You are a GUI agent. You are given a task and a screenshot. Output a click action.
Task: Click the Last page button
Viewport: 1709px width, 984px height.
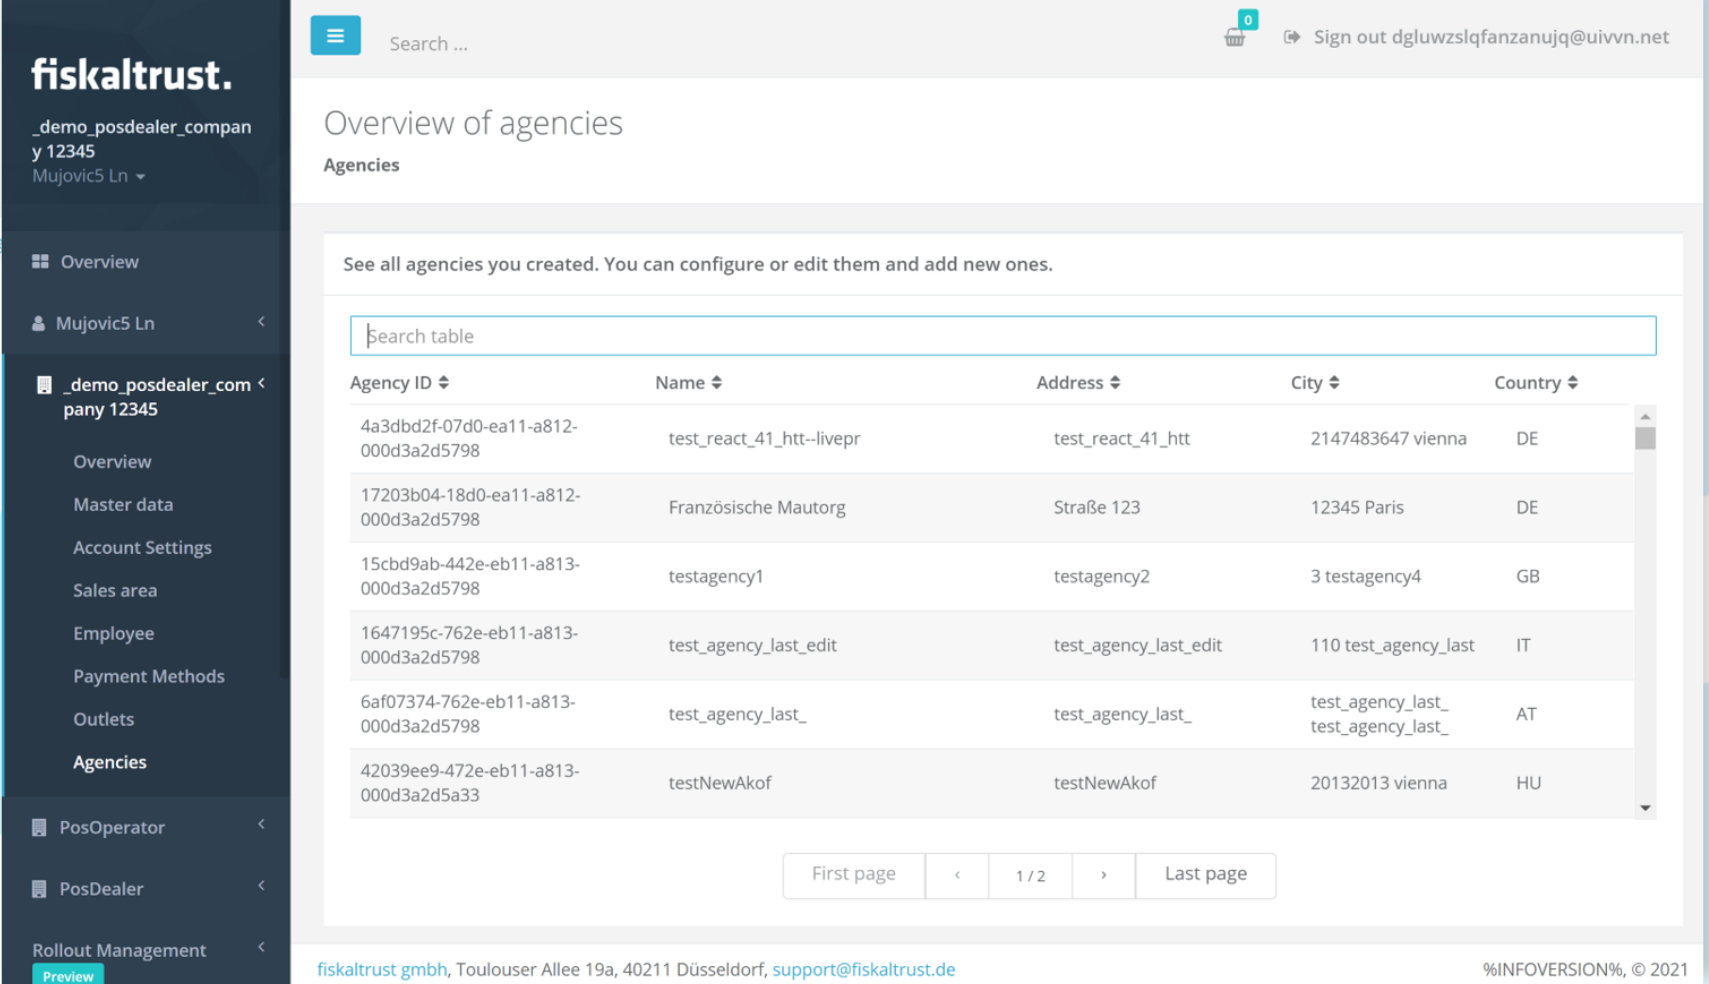click(1206, 875)
